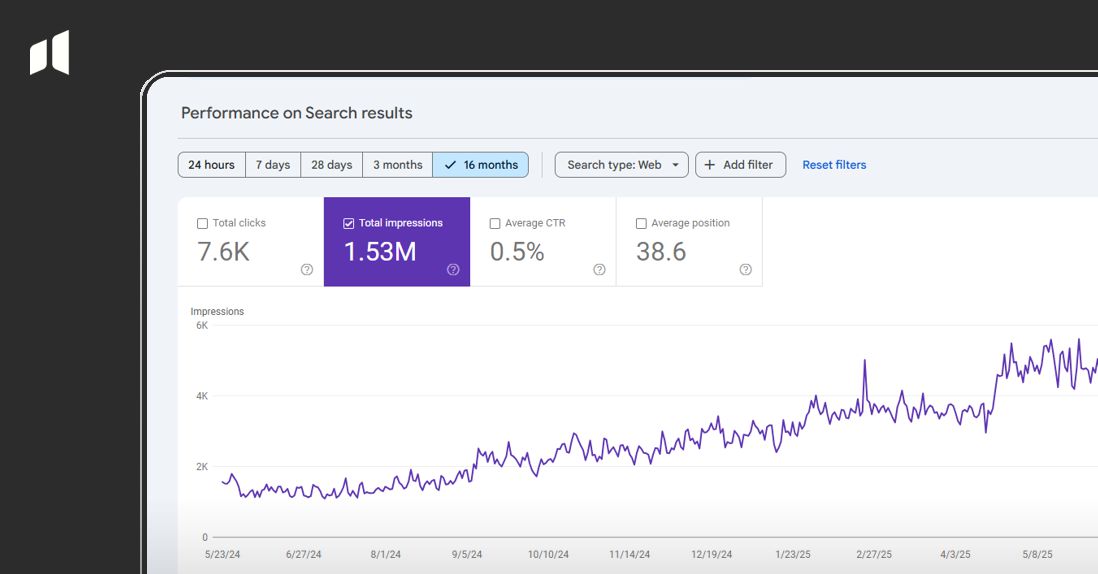Image resolution: width=1098 pixels, height=574 pixels.
Task: Click help icon on Total impressions card
Action: click(x=453, y=269)
